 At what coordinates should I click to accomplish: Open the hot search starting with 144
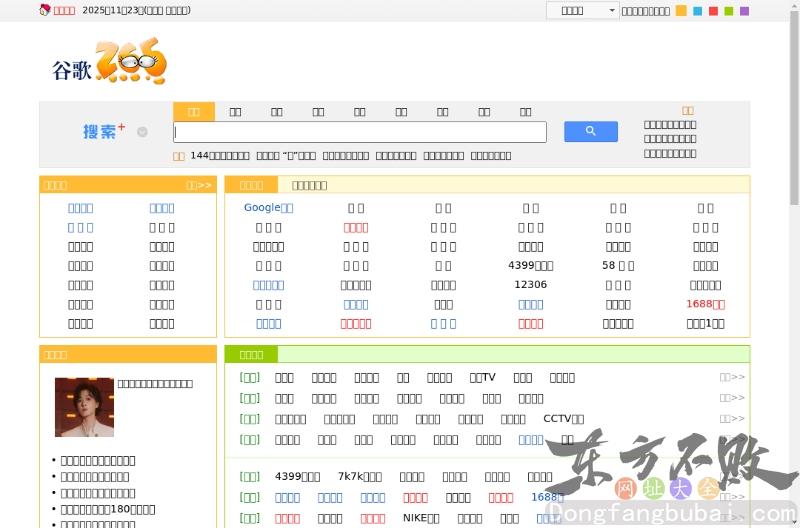[x=220, y=156]
